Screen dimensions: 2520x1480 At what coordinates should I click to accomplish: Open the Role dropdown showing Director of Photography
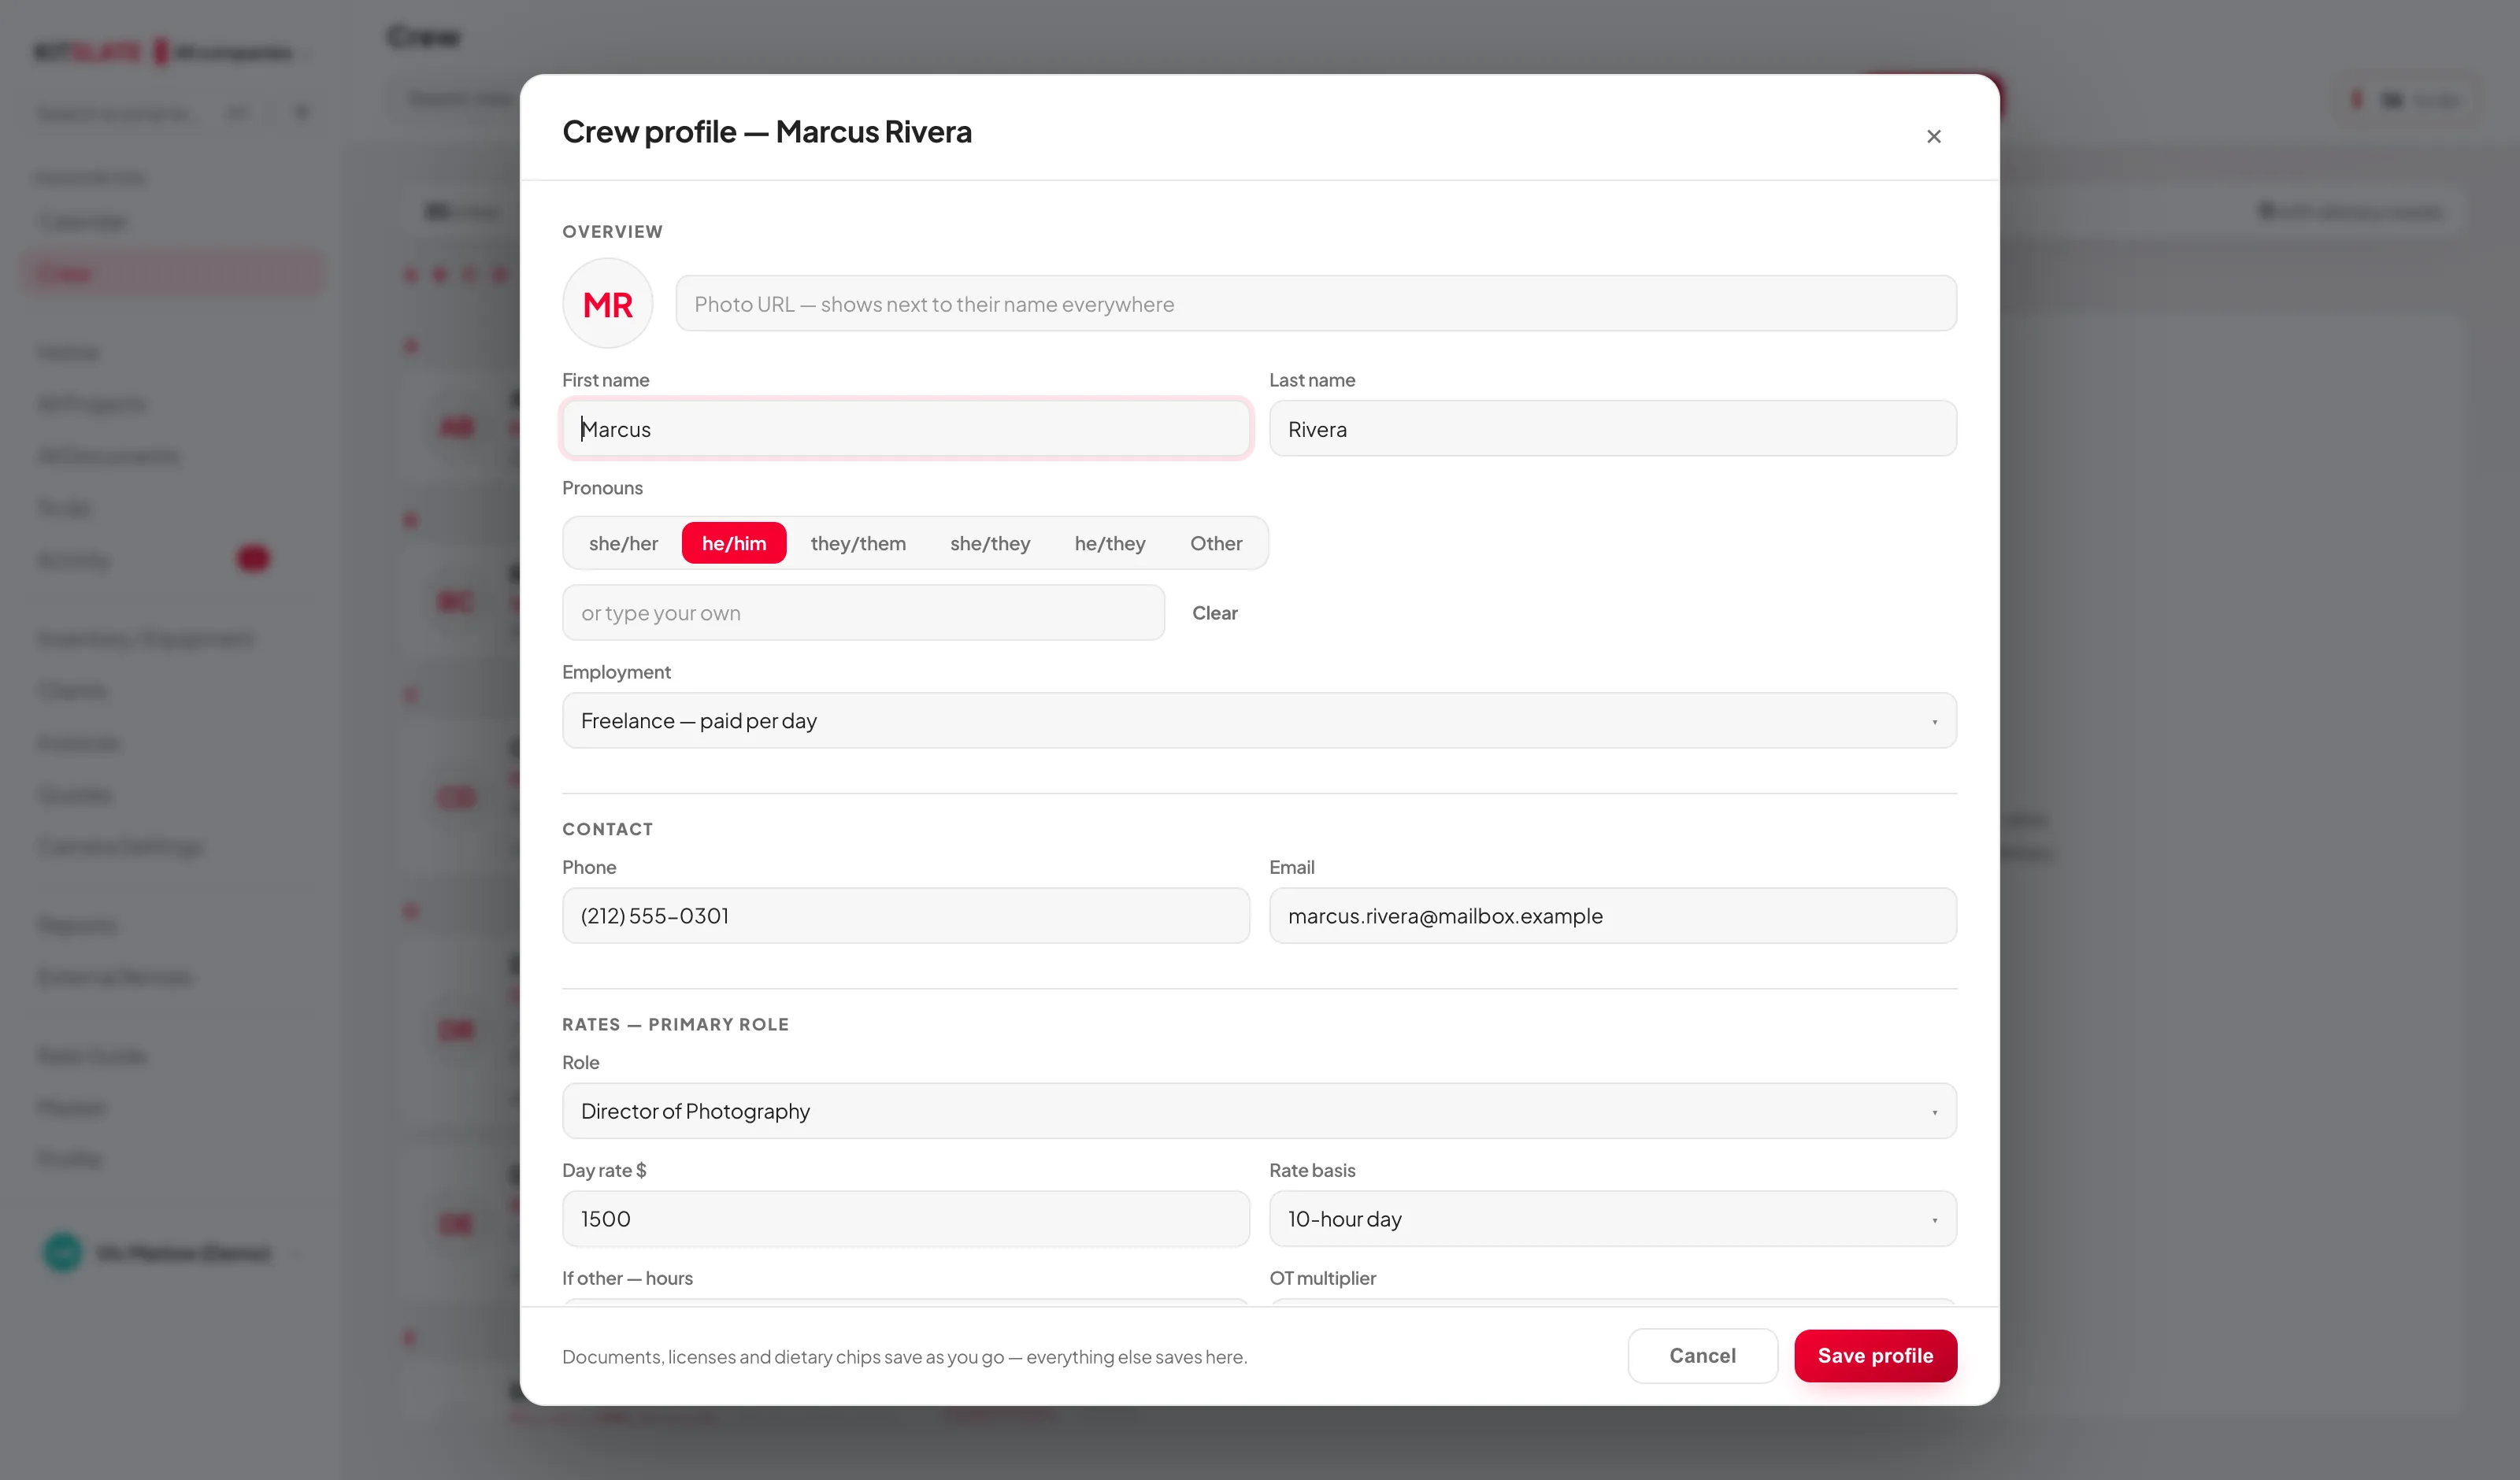[1259, 1111]
